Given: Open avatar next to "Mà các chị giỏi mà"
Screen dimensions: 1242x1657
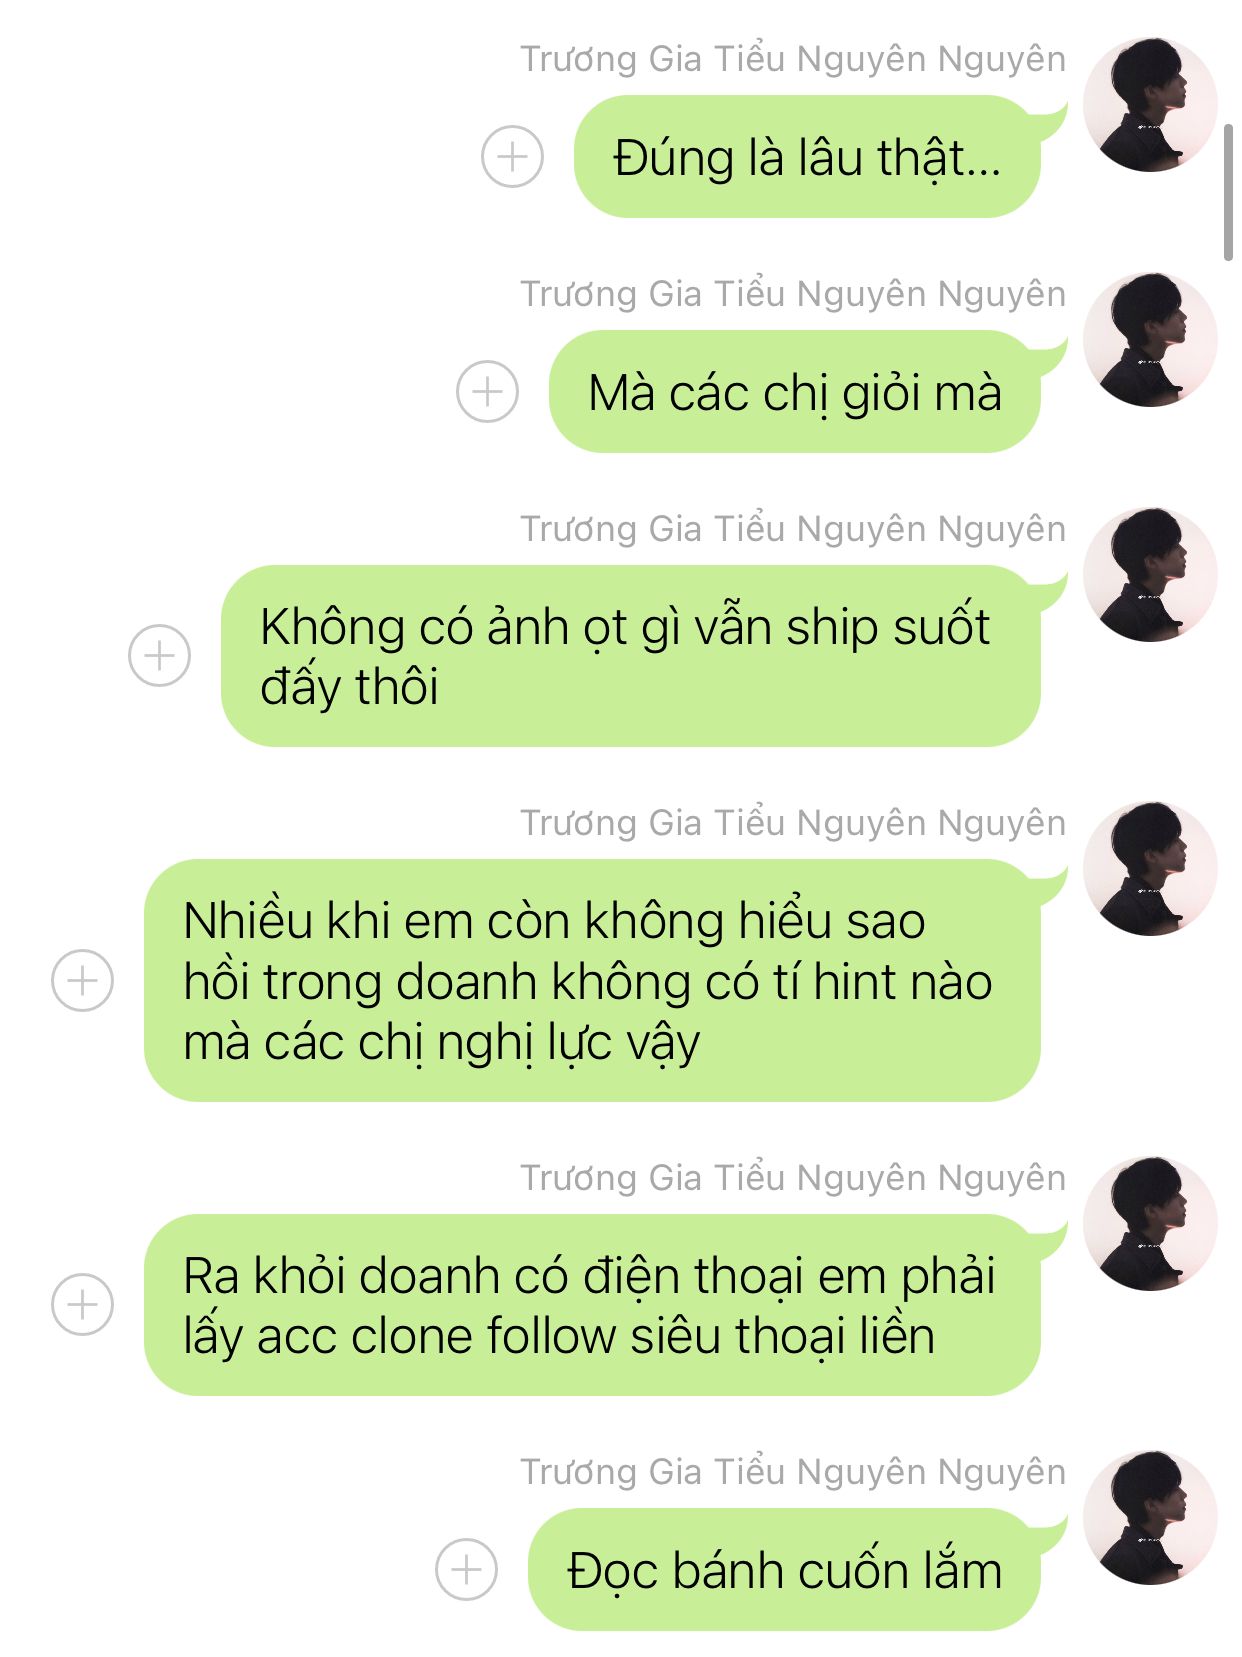Looking at the screenshot, I should (1150, 340).
